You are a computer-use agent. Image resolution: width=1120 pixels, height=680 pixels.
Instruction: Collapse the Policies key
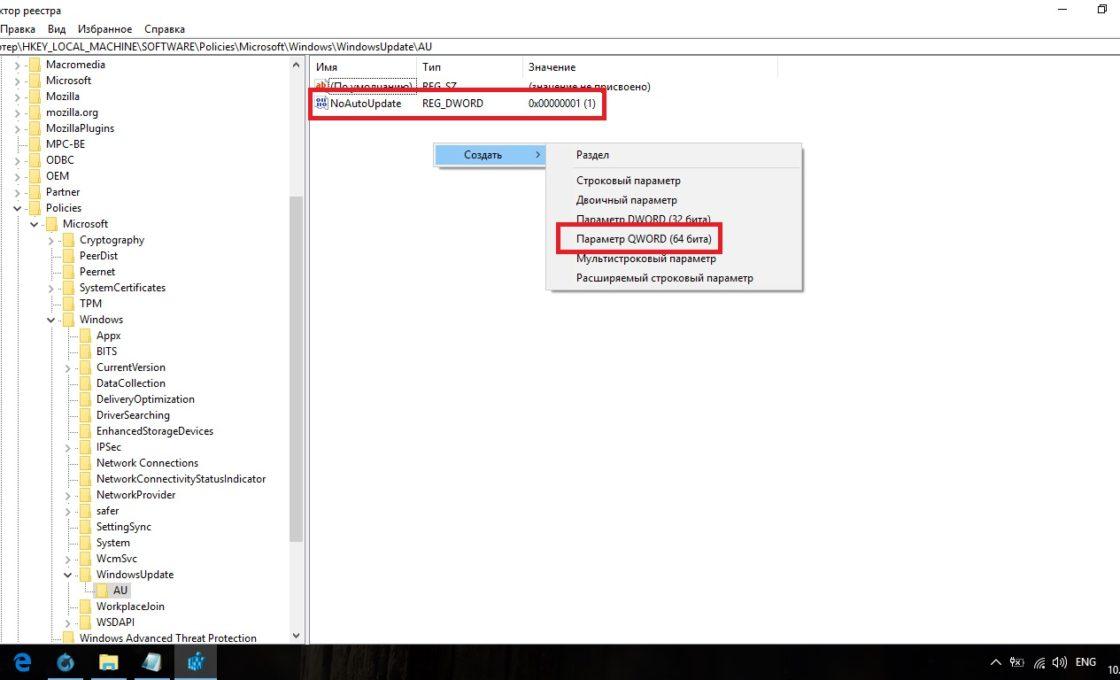point(17,208)
